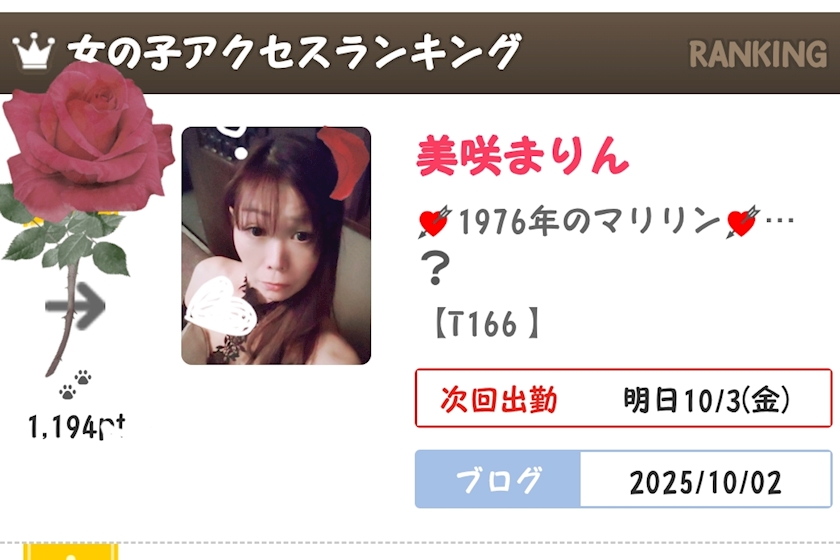Click the 1,194pt points score

pos(77,427)
